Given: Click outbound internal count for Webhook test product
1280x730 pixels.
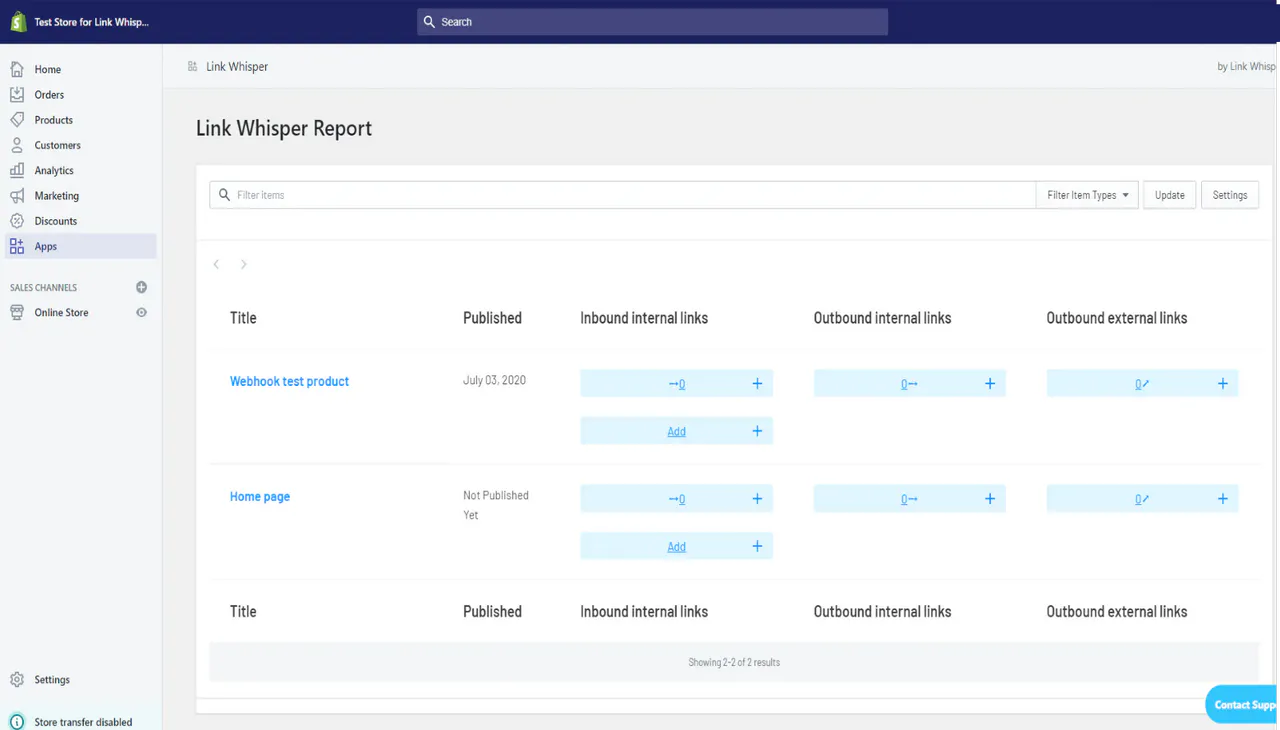Looking at the screenshot, I should click(x=909, y=384).
